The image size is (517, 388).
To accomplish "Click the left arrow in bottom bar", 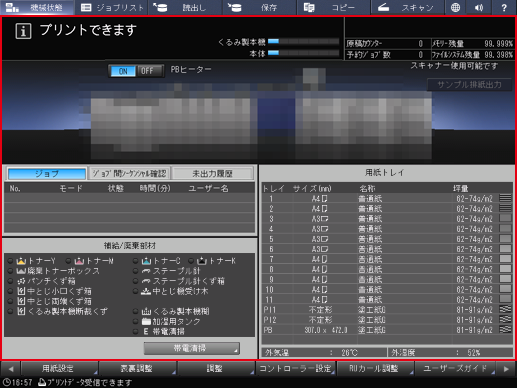I will [10, 369].
